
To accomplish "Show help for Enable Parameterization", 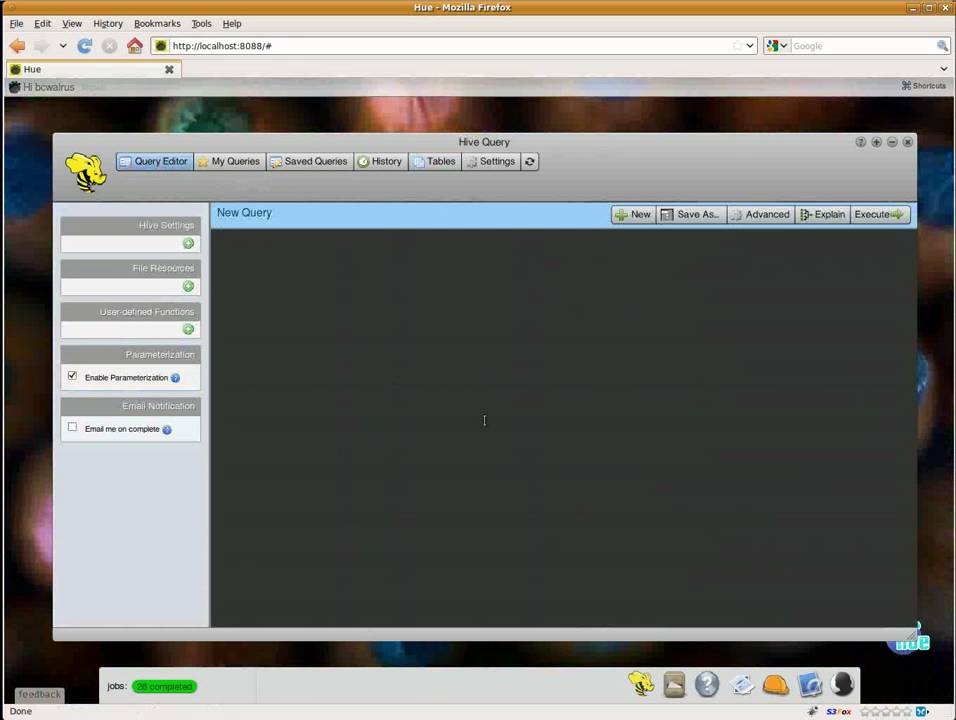I will [176, 378].
